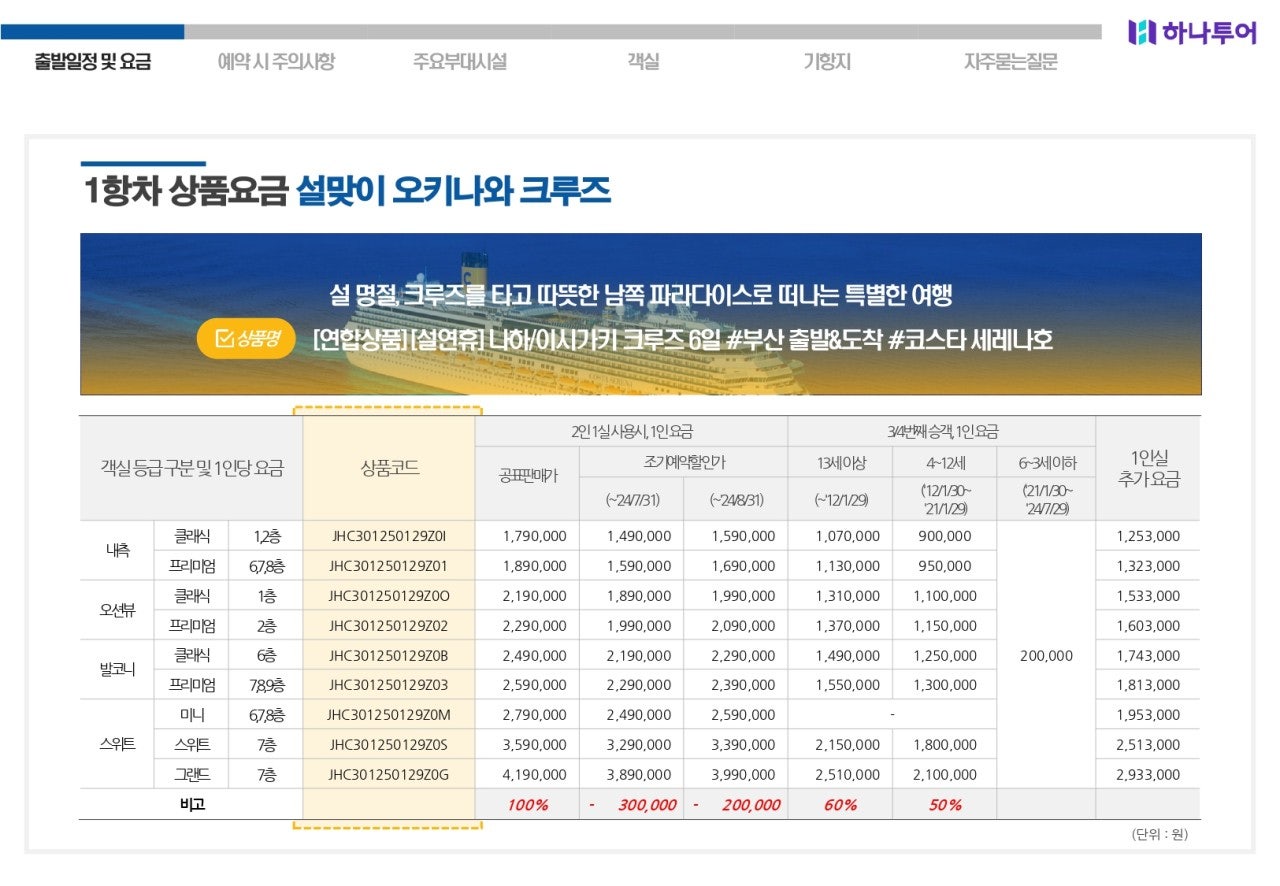The height and width of the screenshot is (886, 1280).
Task: Click the 200,000 infant fare cell
Action: click(x=1046, y=656)
